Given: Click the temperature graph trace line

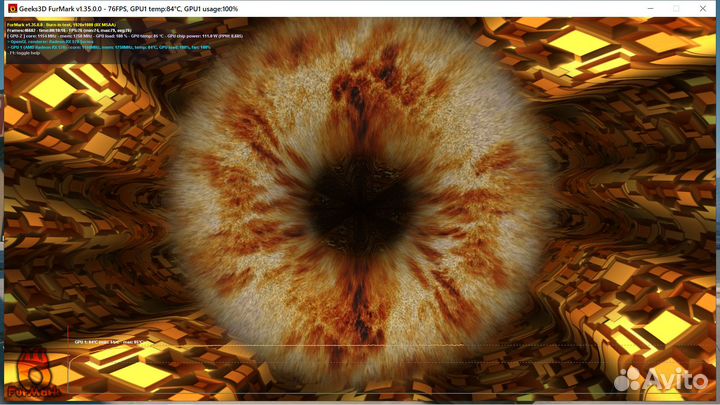Looking at the screenshot, I should (x=300, y=346).
